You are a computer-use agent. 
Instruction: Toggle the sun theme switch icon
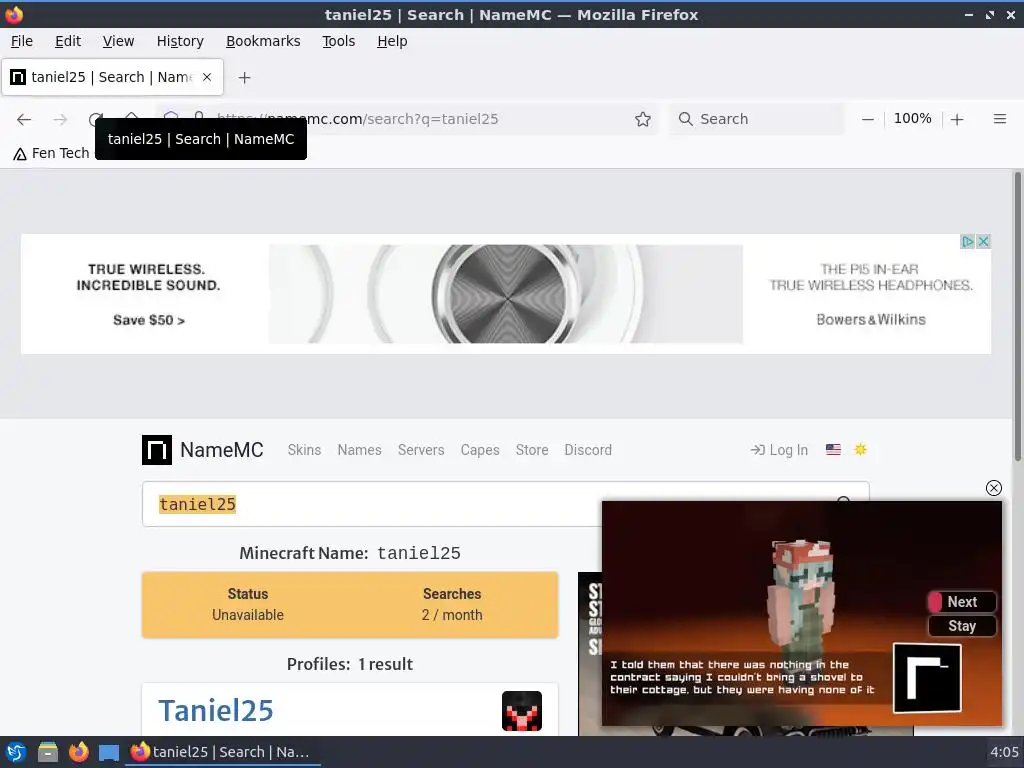(x=860, y=449)
